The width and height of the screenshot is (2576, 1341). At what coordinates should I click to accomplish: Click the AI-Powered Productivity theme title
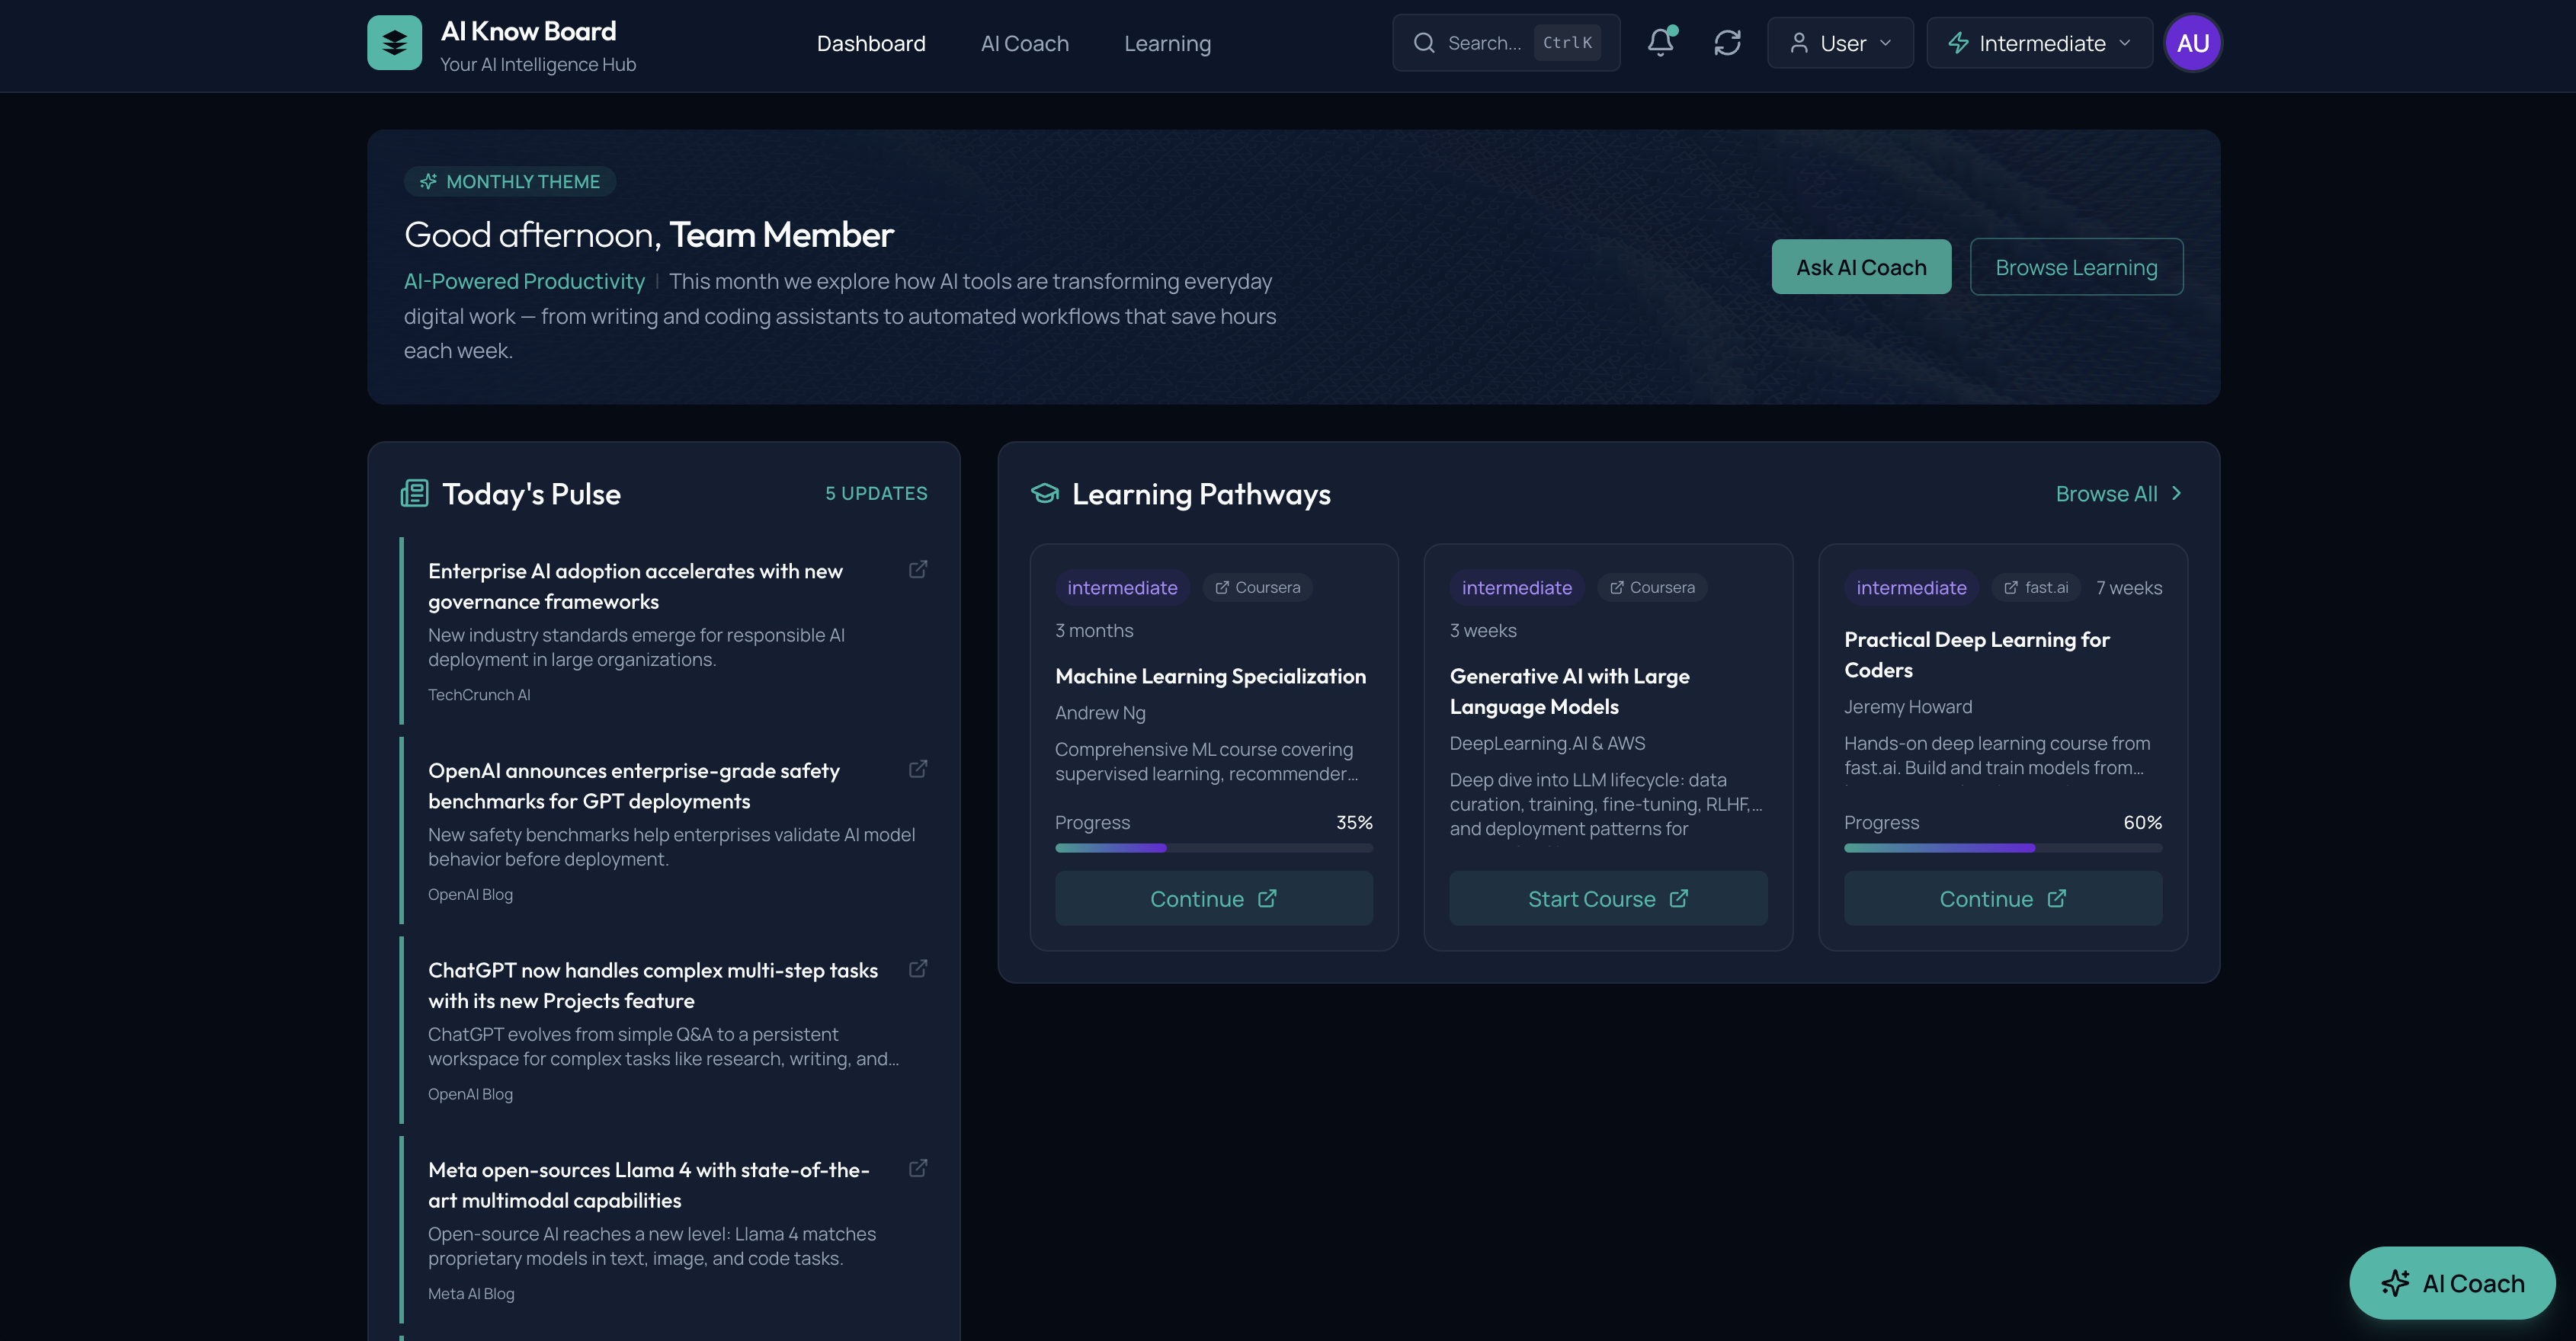point(524,281)
